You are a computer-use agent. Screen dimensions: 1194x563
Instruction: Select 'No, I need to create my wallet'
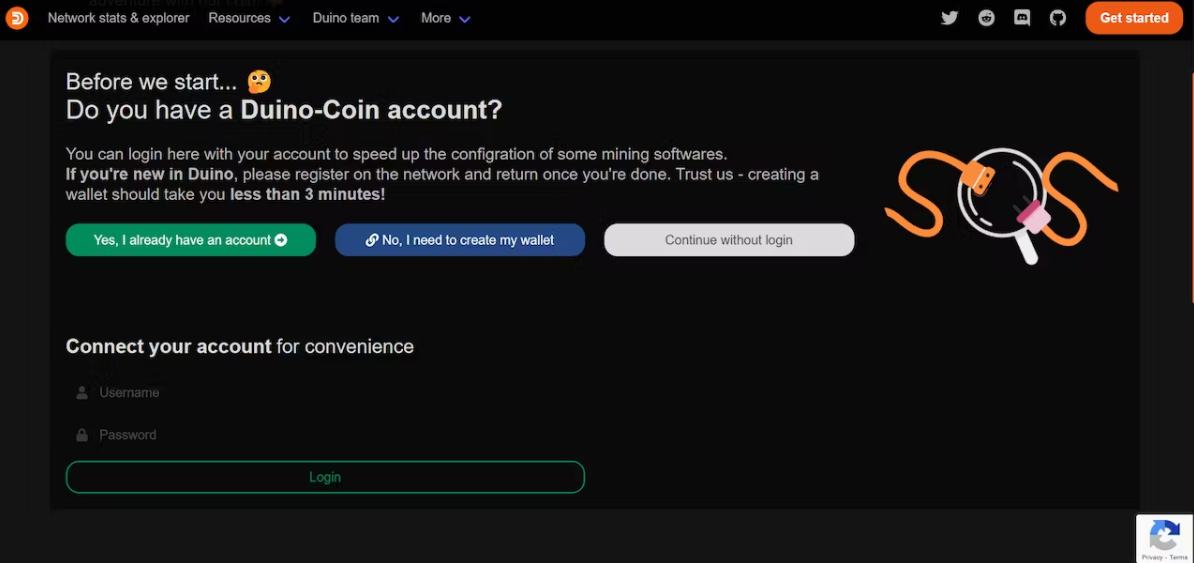tap(460, 240)
